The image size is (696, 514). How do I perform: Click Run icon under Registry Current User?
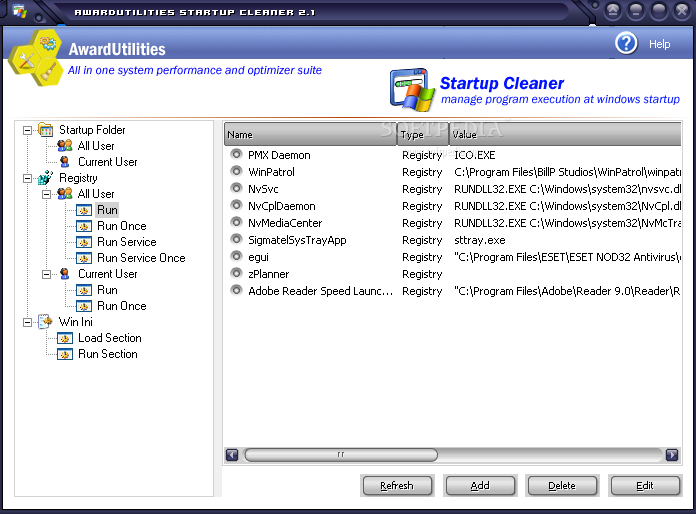coord(84,290)
